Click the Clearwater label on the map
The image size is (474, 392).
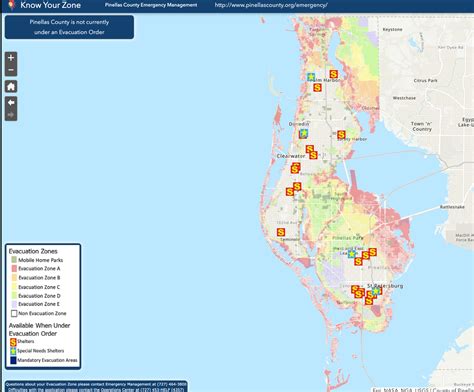point(291,156)
